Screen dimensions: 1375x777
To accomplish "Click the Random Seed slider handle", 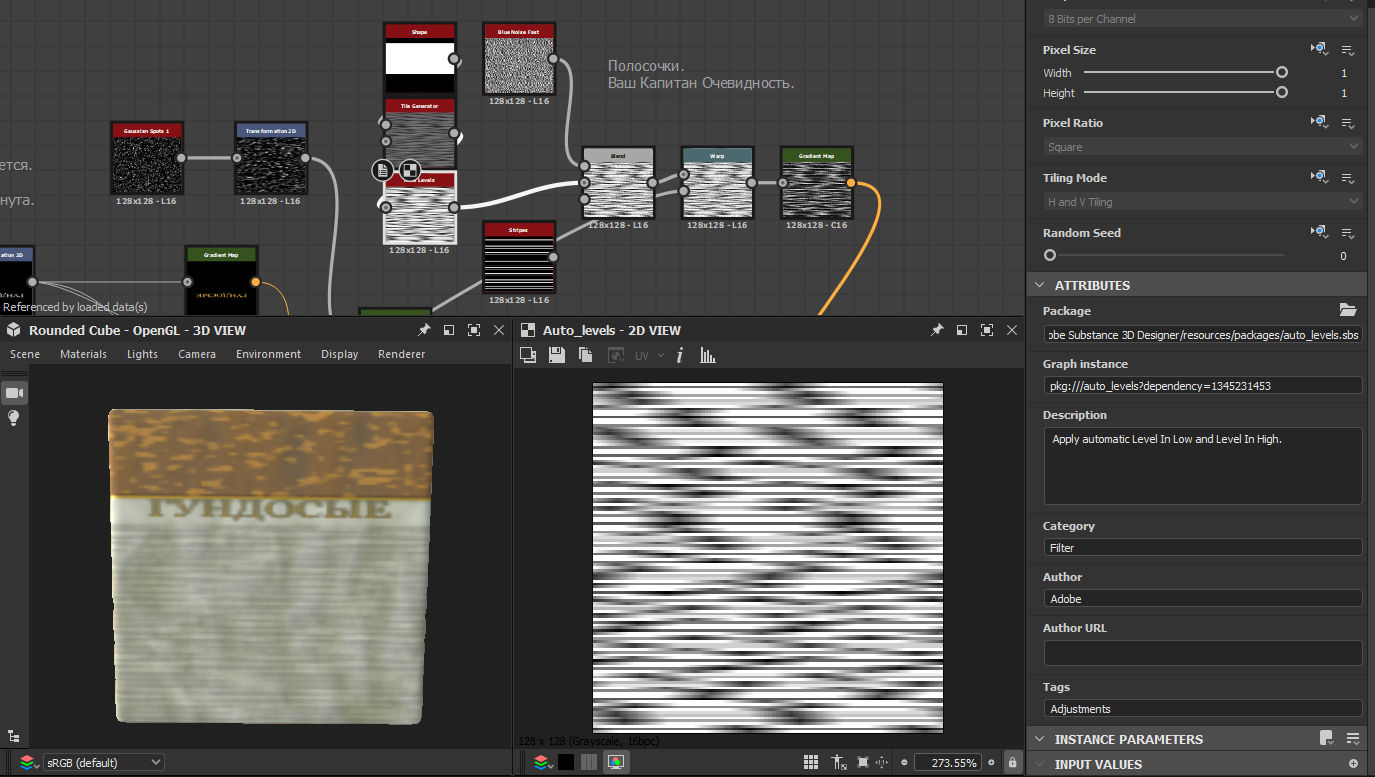I will click(1049, 255).
